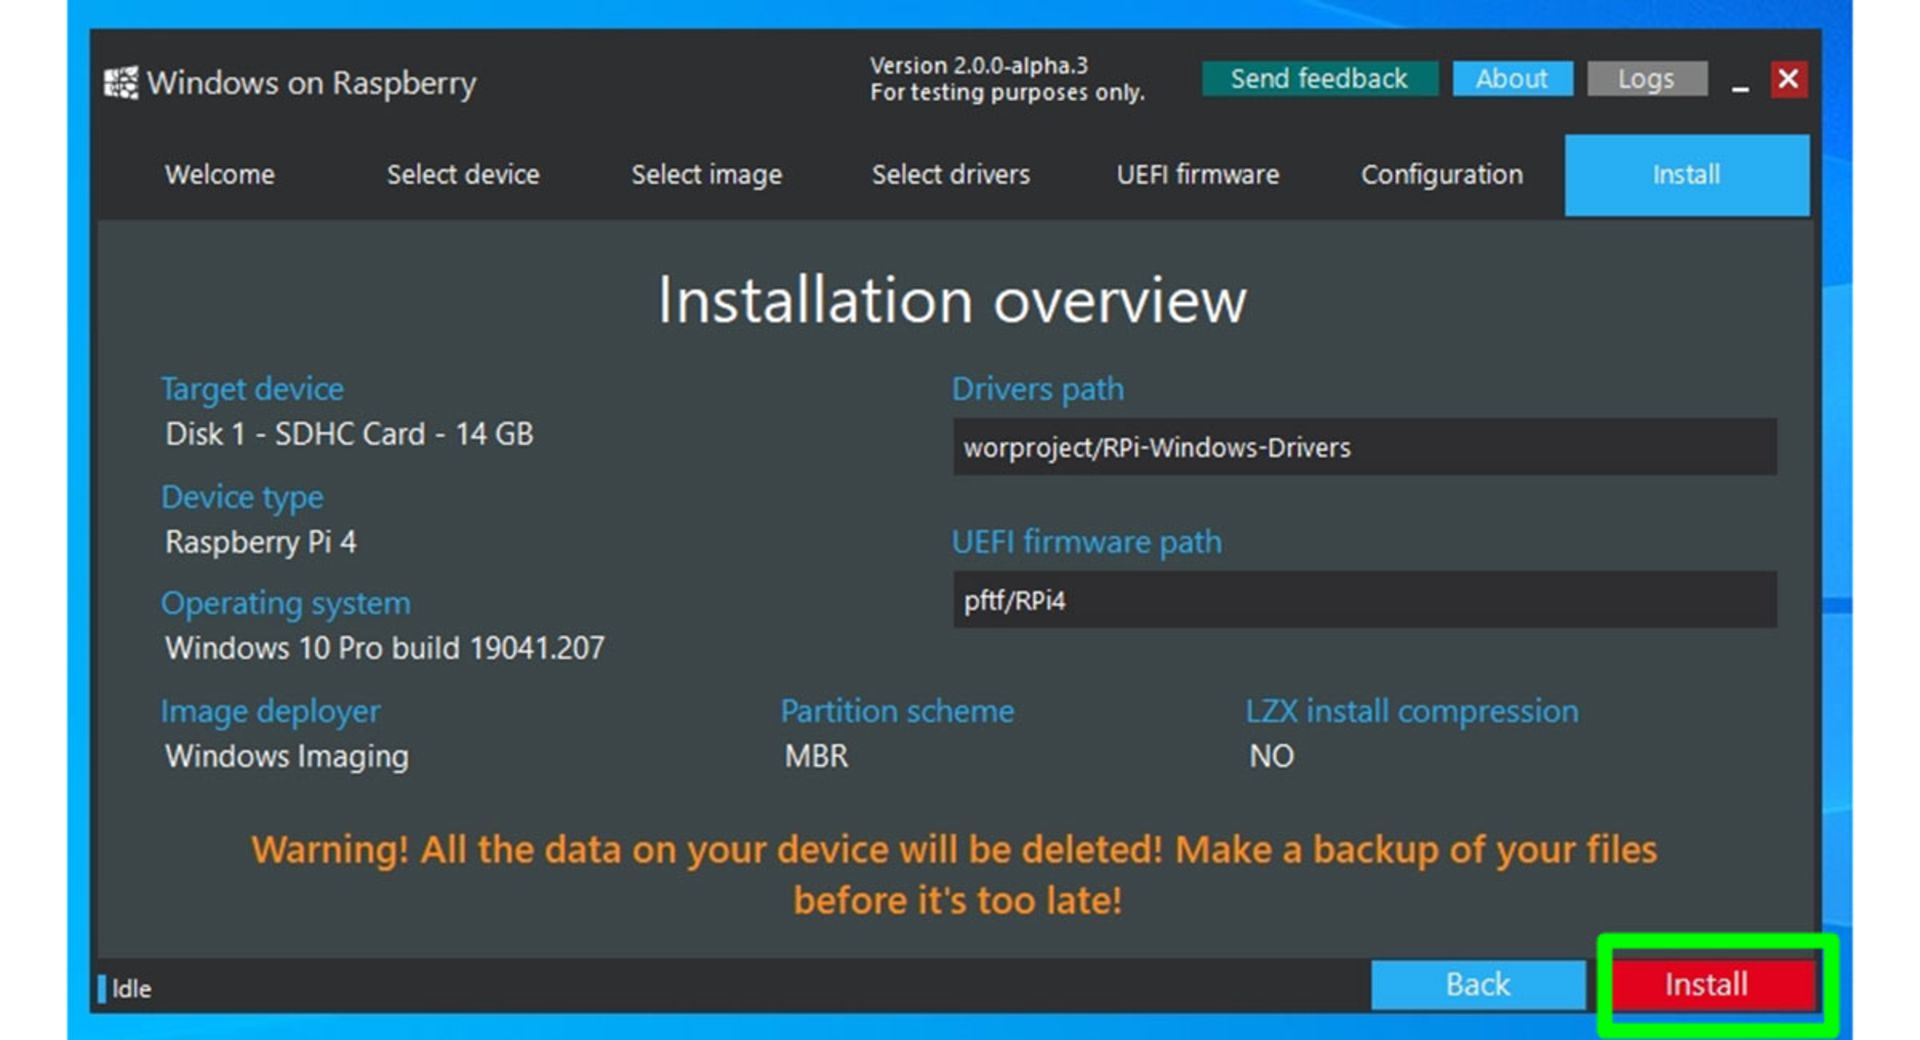Click the Idle status indicator
This screenshot has height=1040, width=1920.
pyautogui.click(x=125, y=989)
